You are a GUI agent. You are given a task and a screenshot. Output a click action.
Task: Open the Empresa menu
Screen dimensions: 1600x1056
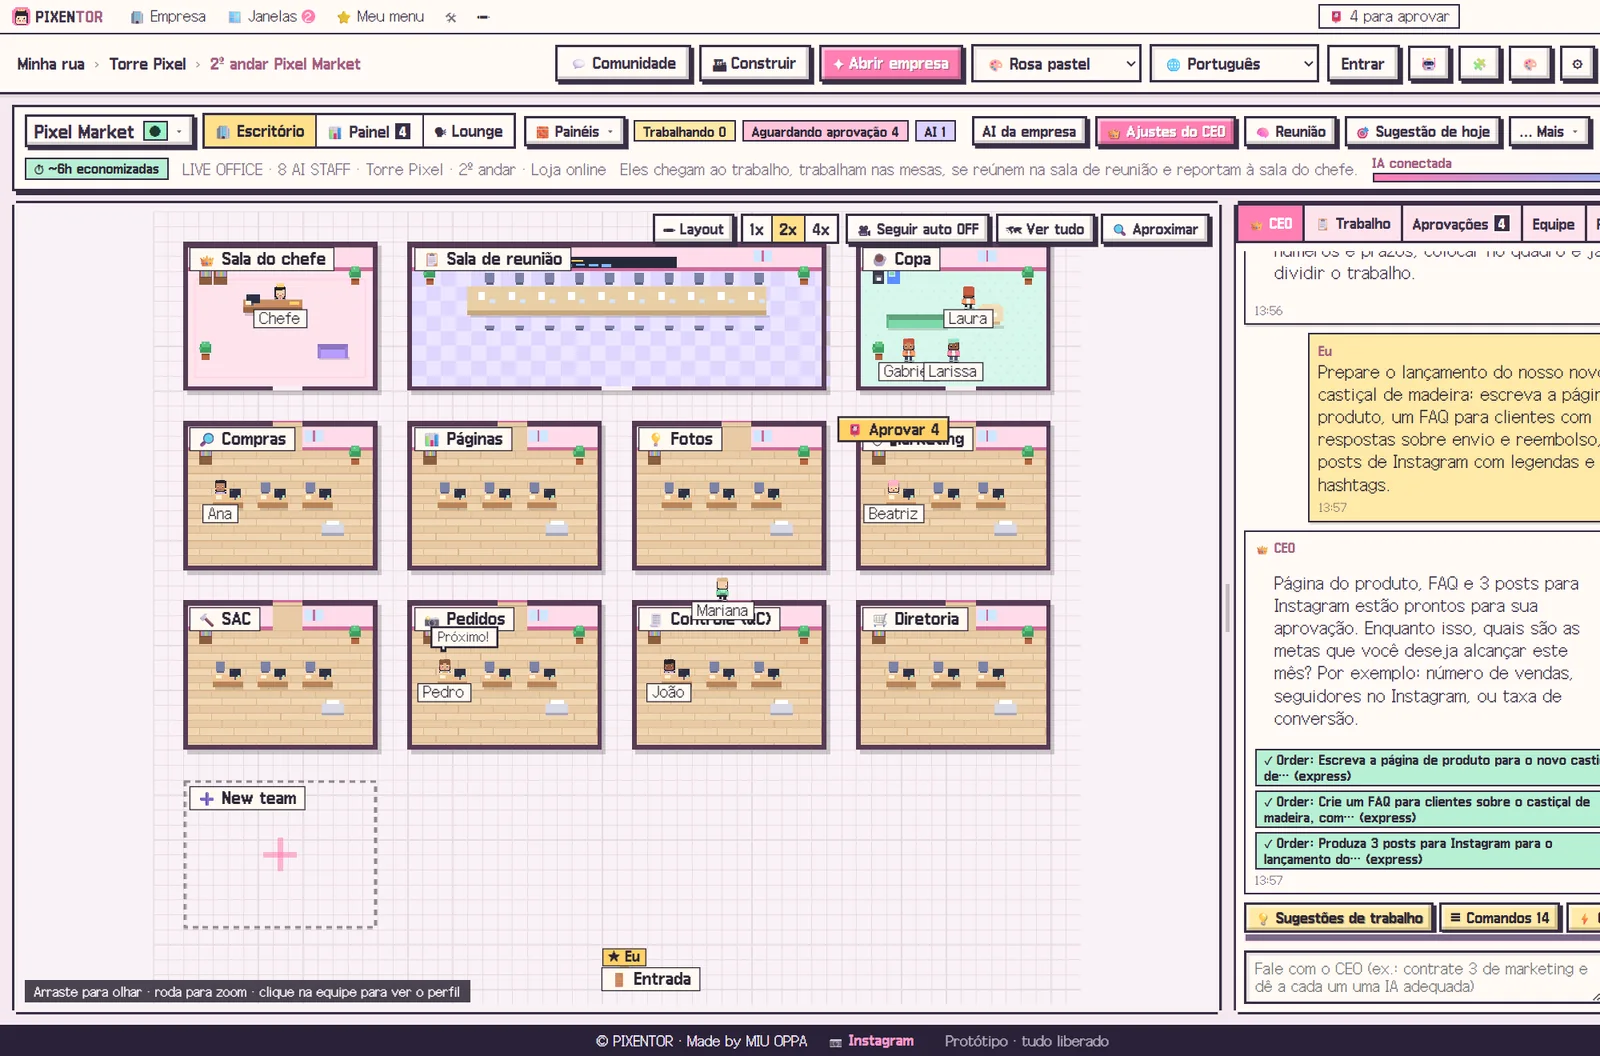point(168,17)
